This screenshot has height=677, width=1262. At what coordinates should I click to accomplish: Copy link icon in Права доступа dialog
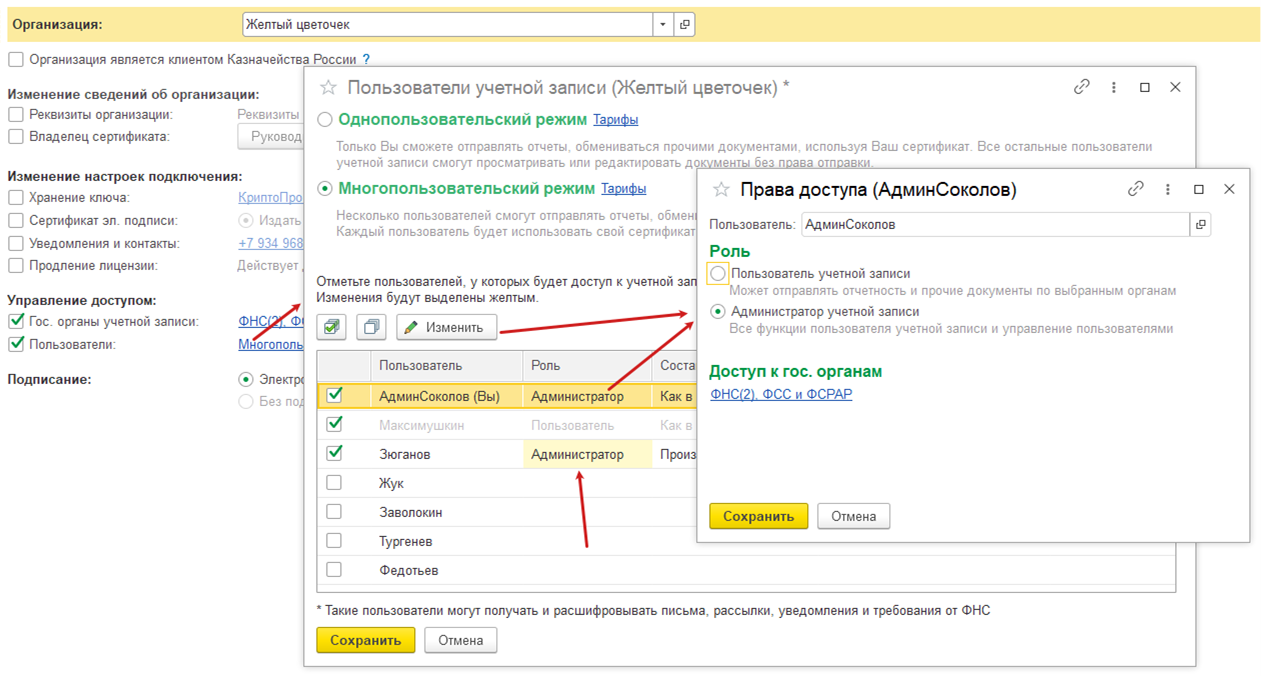pos(1135,189)
